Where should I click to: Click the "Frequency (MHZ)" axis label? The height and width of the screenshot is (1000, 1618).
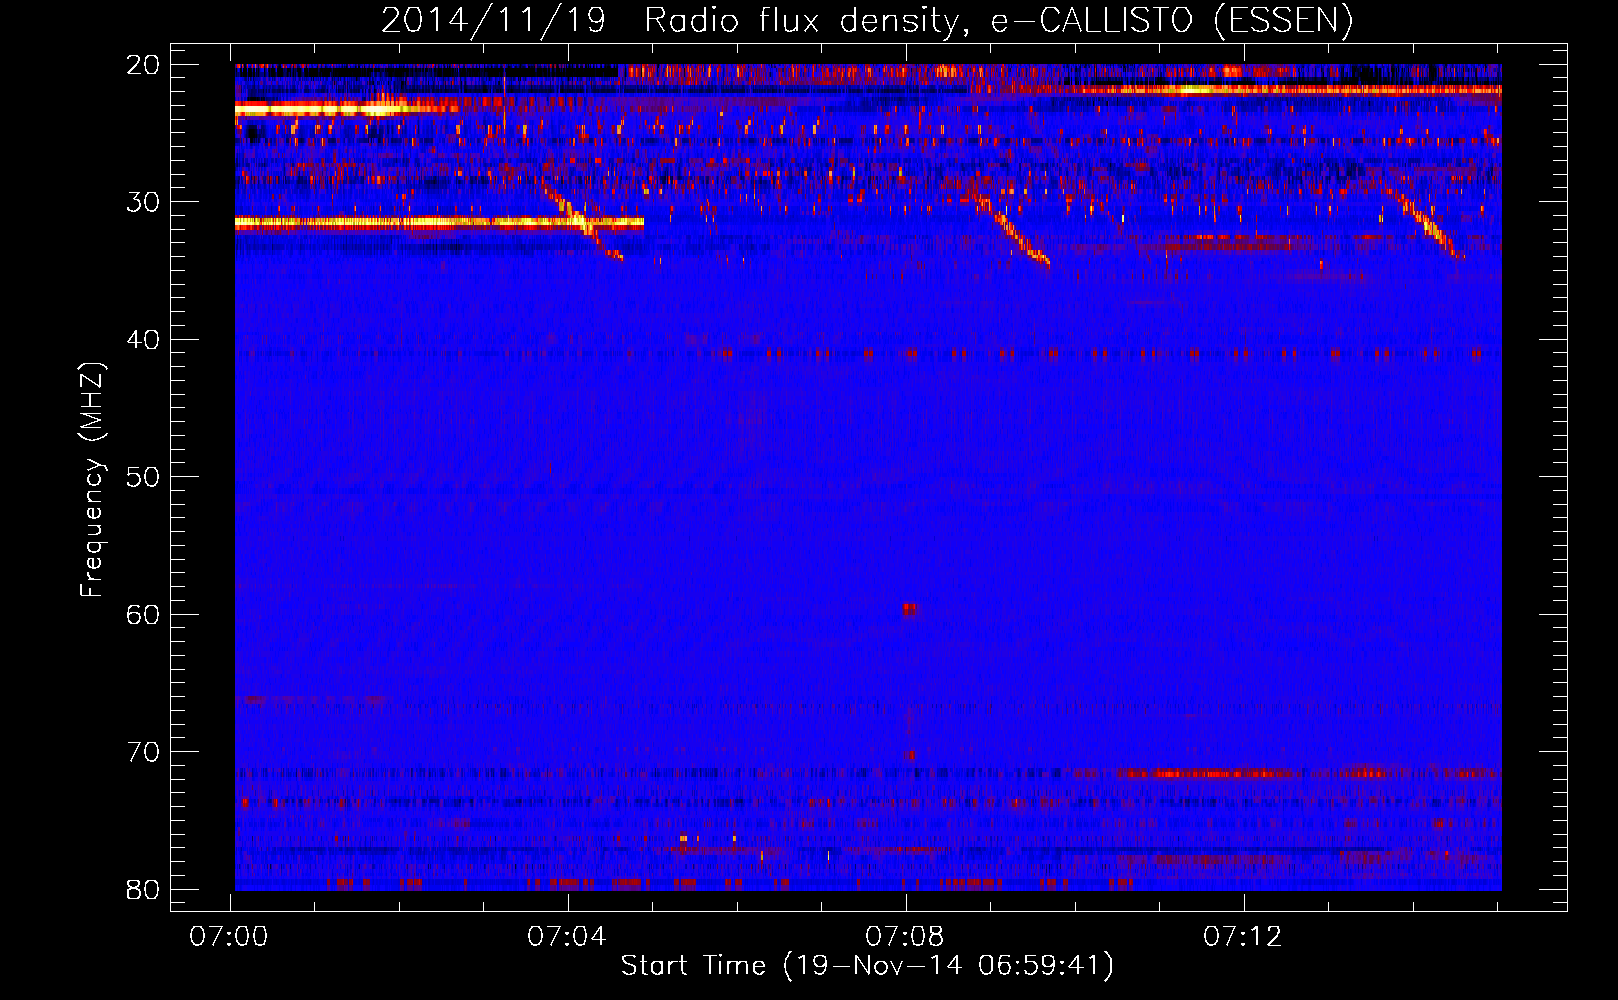click(92, 480)
